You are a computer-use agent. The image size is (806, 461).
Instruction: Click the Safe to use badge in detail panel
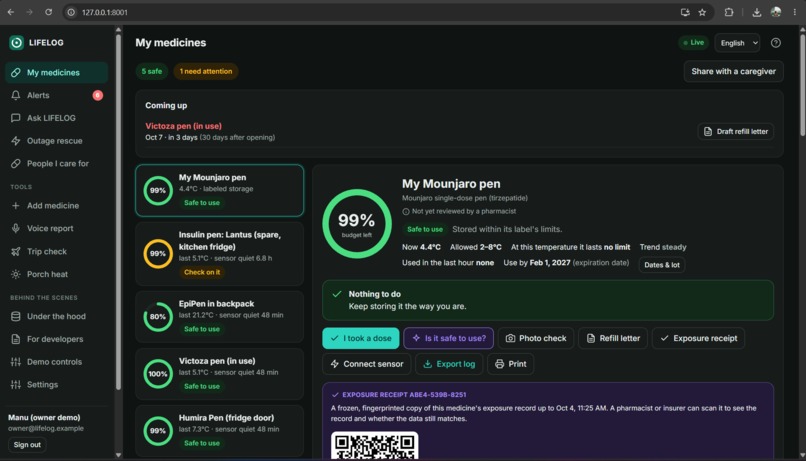(425, 229)
